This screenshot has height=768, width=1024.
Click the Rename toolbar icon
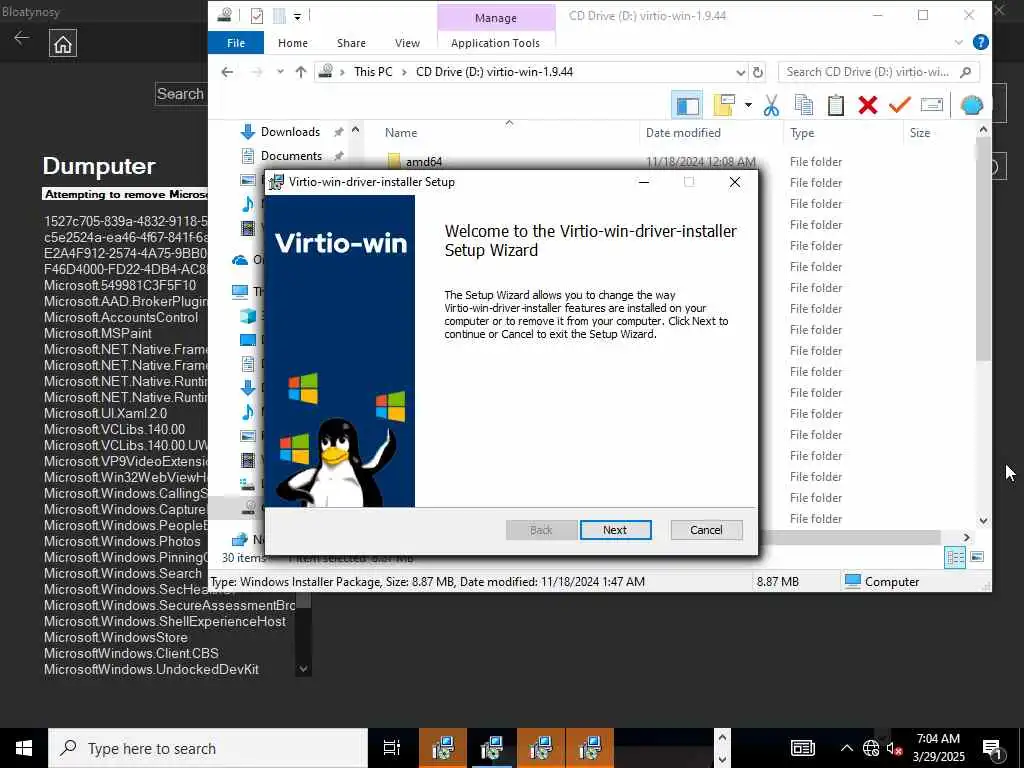(932, 104)
